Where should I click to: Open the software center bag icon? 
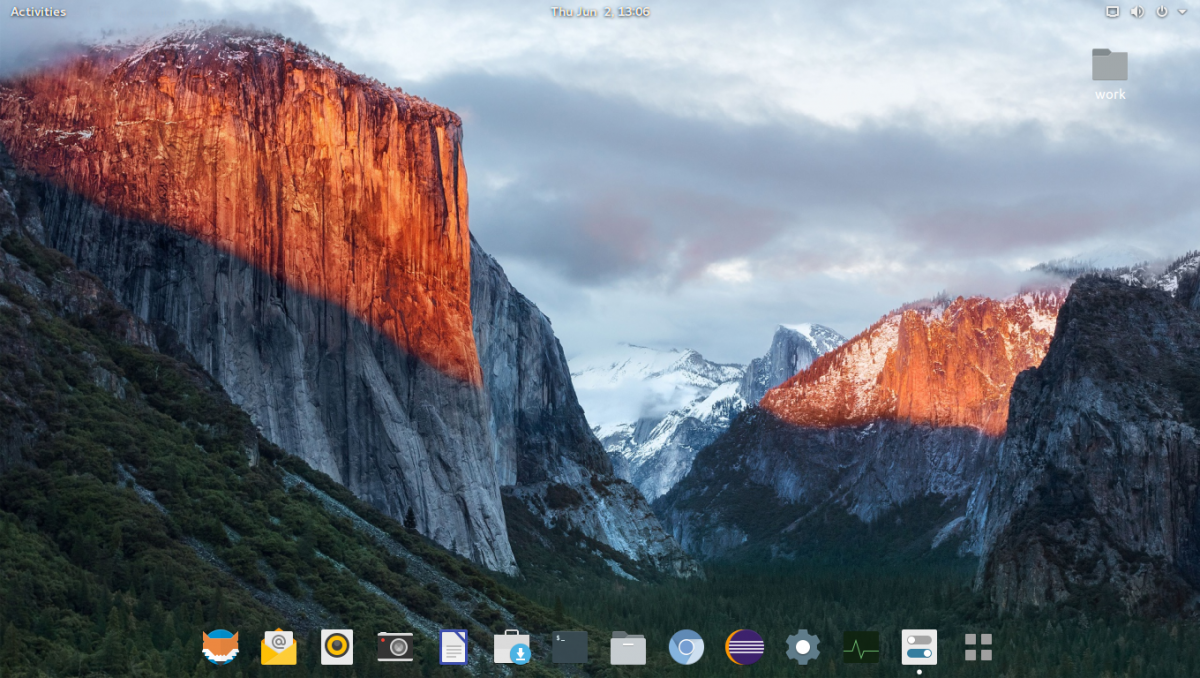[512, 647]
